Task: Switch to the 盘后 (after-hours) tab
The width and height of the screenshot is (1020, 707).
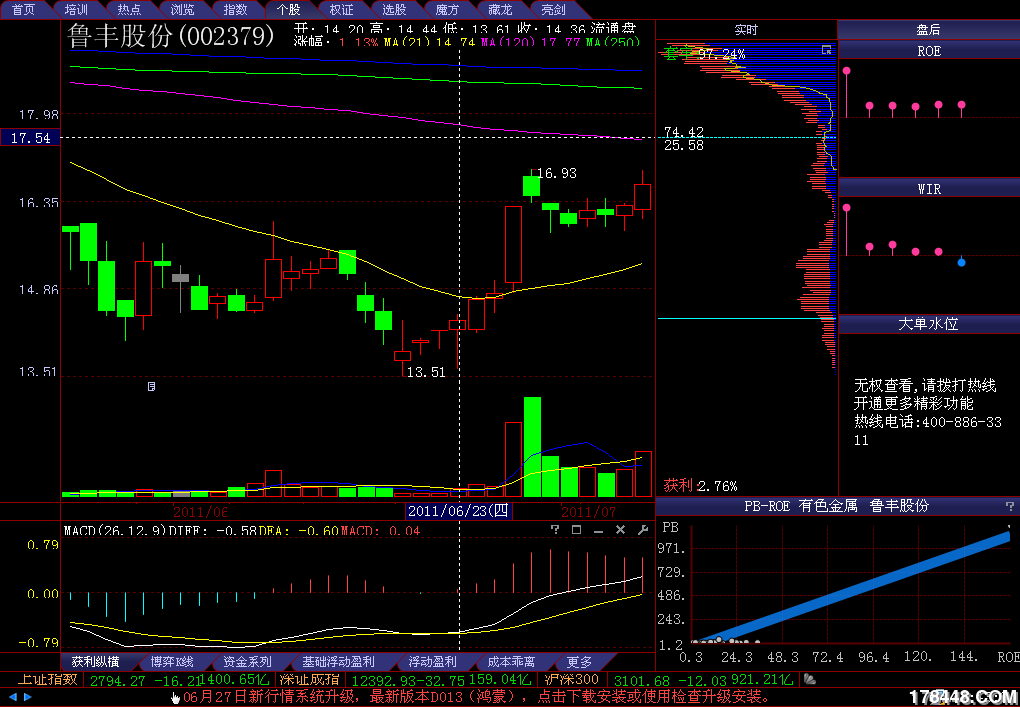Action: click(x=928, y=31)
